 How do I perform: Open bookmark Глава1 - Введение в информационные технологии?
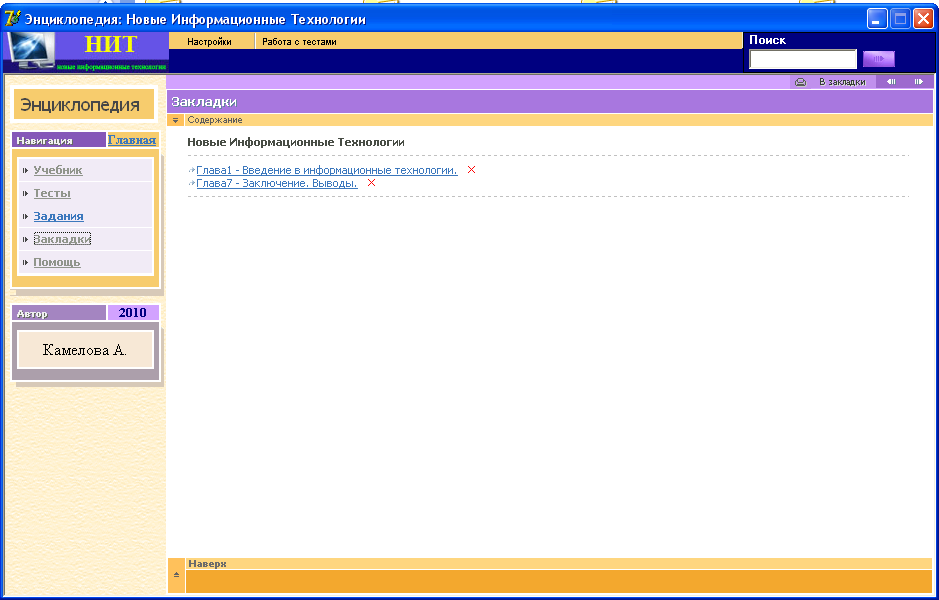(327, 170)
